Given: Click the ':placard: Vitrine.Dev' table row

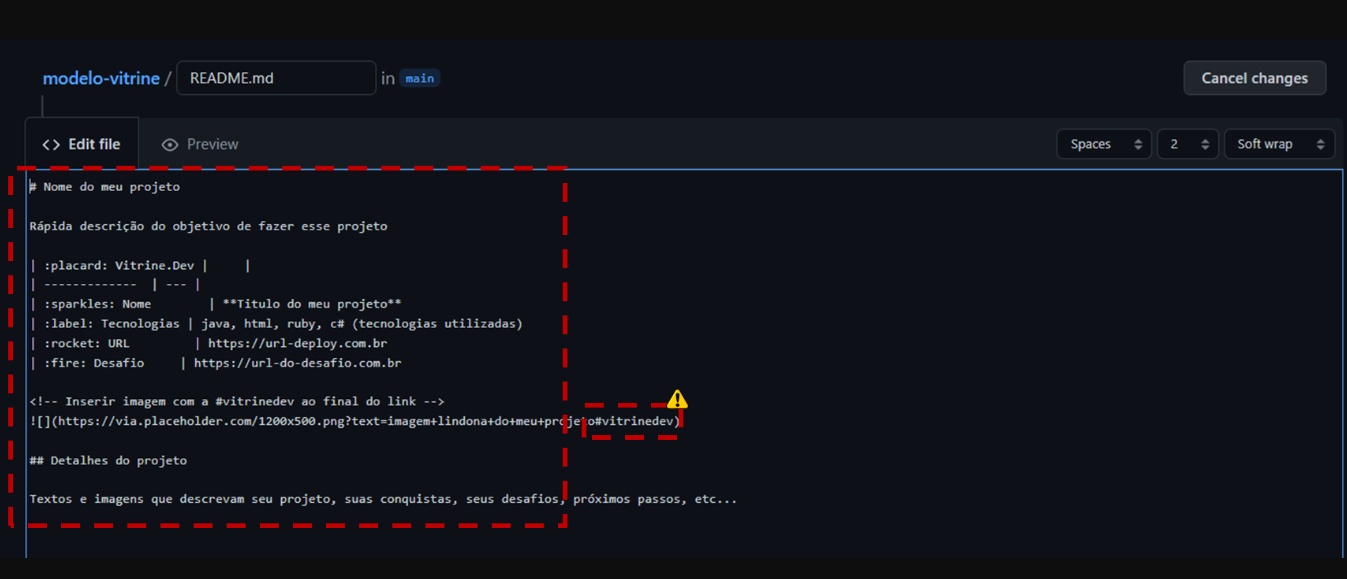Looking at the screenshot, I should [140, 265].
